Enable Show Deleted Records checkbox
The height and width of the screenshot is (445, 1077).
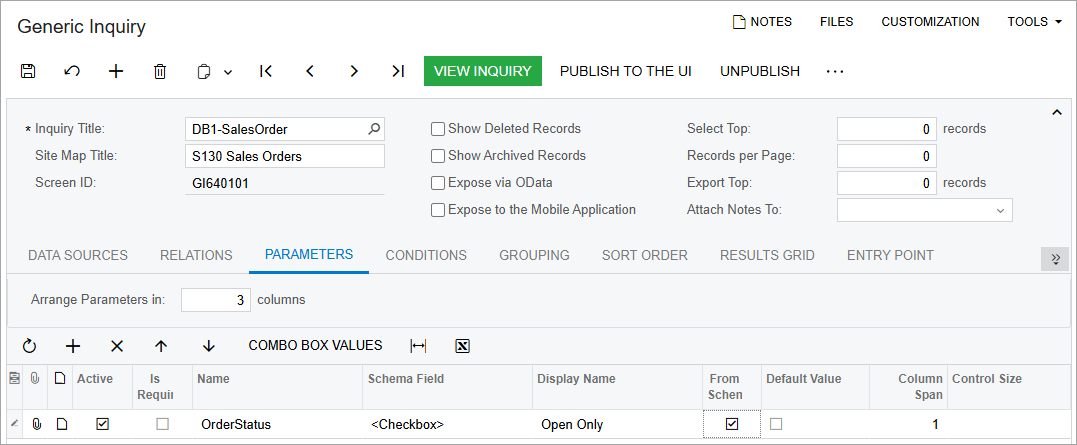[x=438, y=129]
